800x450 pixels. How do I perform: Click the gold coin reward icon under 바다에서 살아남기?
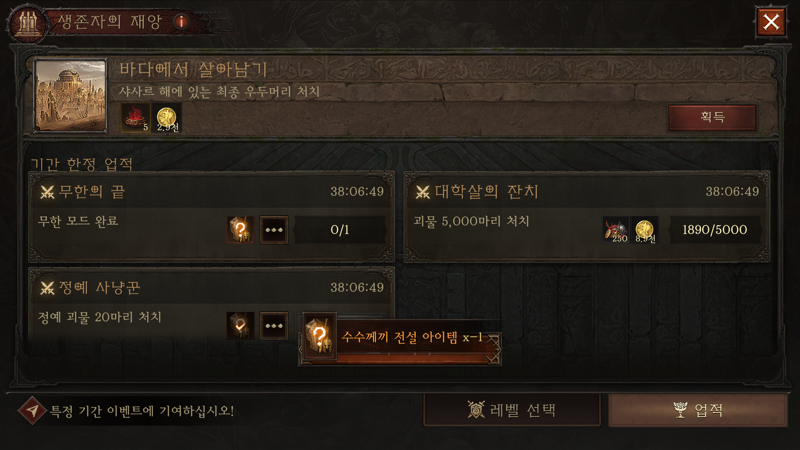pos(166,118)
